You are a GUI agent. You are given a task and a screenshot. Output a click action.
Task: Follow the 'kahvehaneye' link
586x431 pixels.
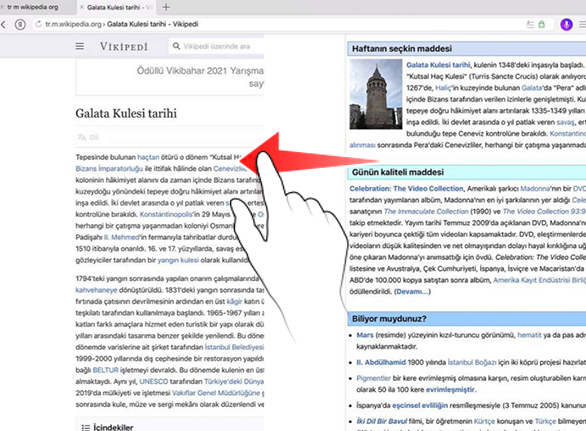click(96, 290)
